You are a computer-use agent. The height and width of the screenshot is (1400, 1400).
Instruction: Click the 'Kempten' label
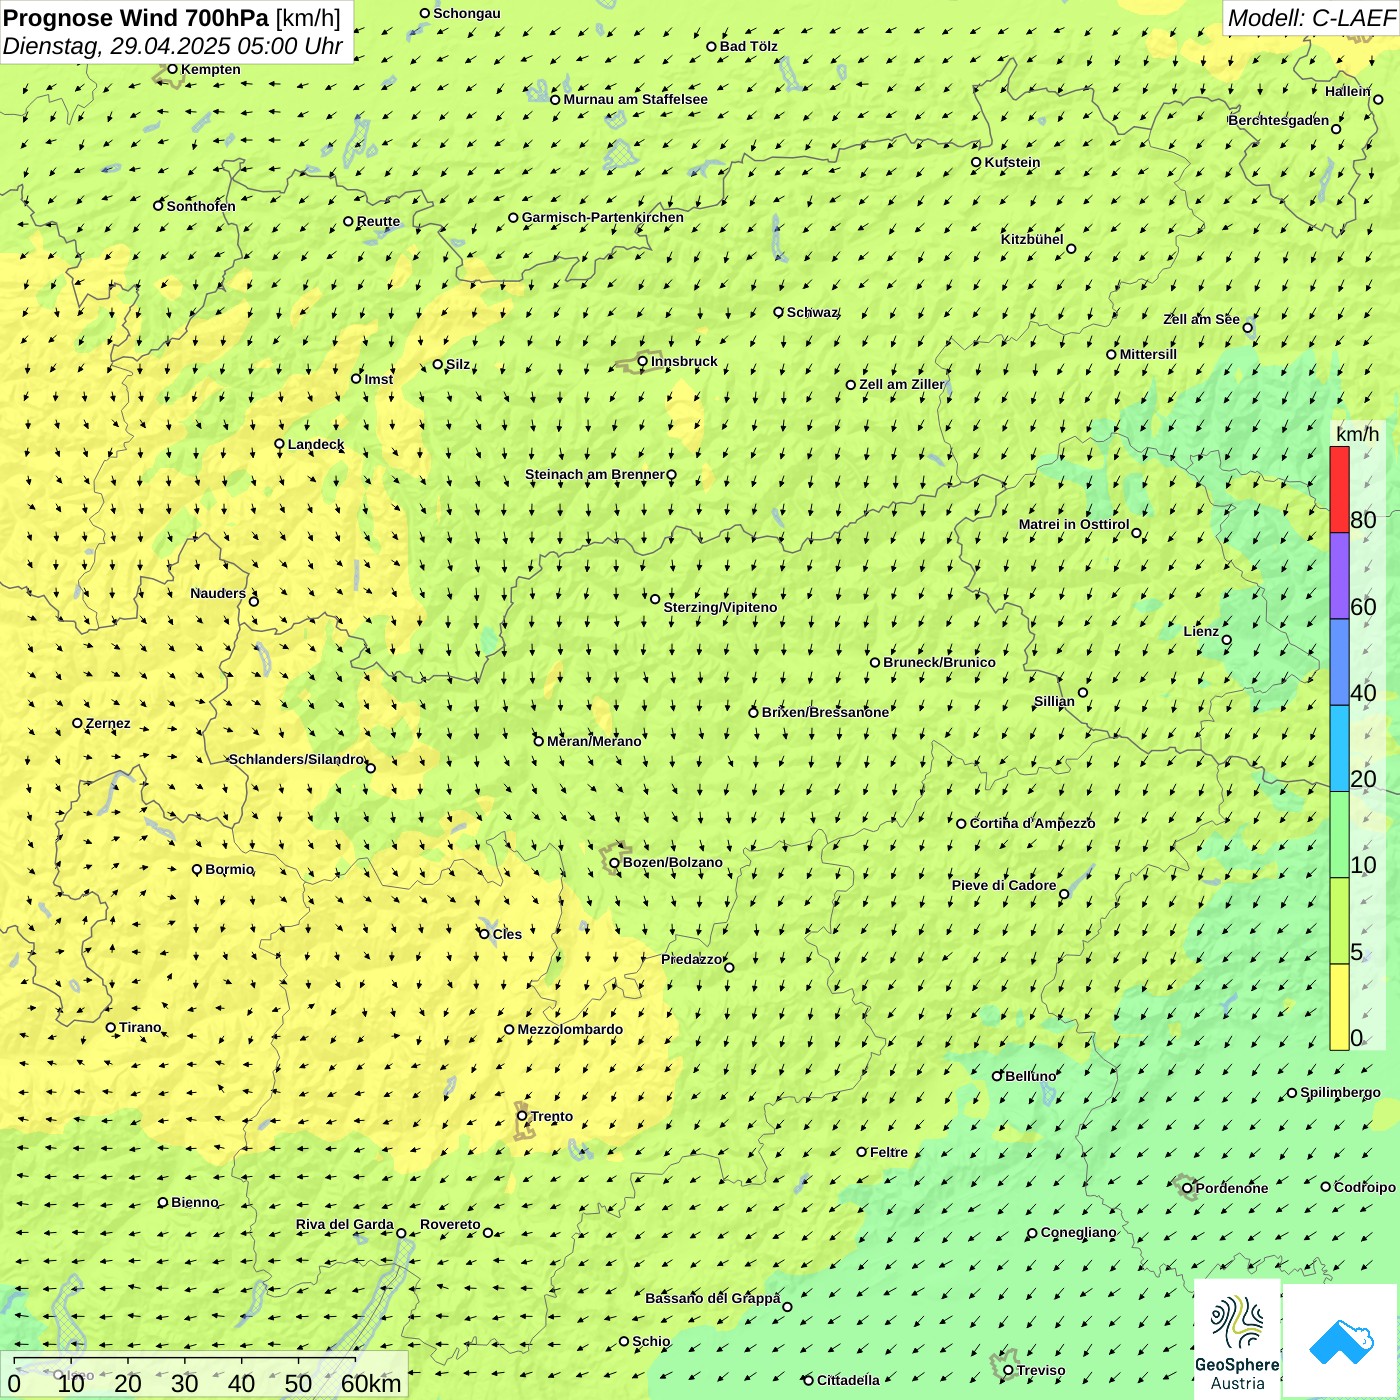point(211,69)
